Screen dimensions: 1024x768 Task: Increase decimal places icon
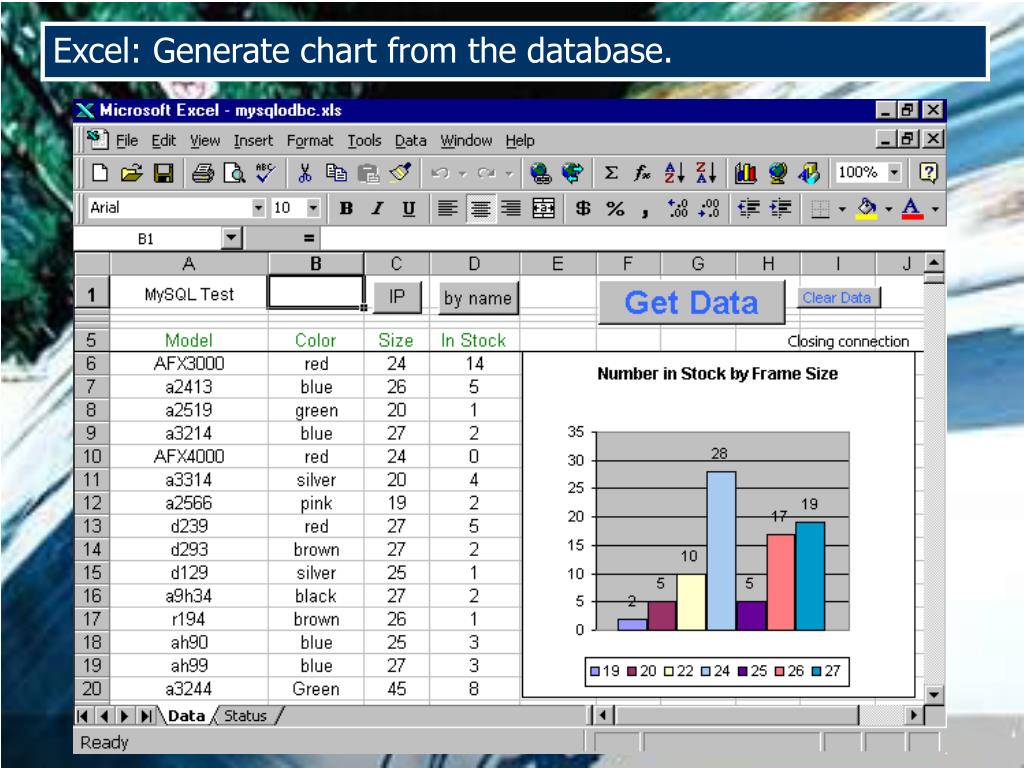[x=678, y=208]
